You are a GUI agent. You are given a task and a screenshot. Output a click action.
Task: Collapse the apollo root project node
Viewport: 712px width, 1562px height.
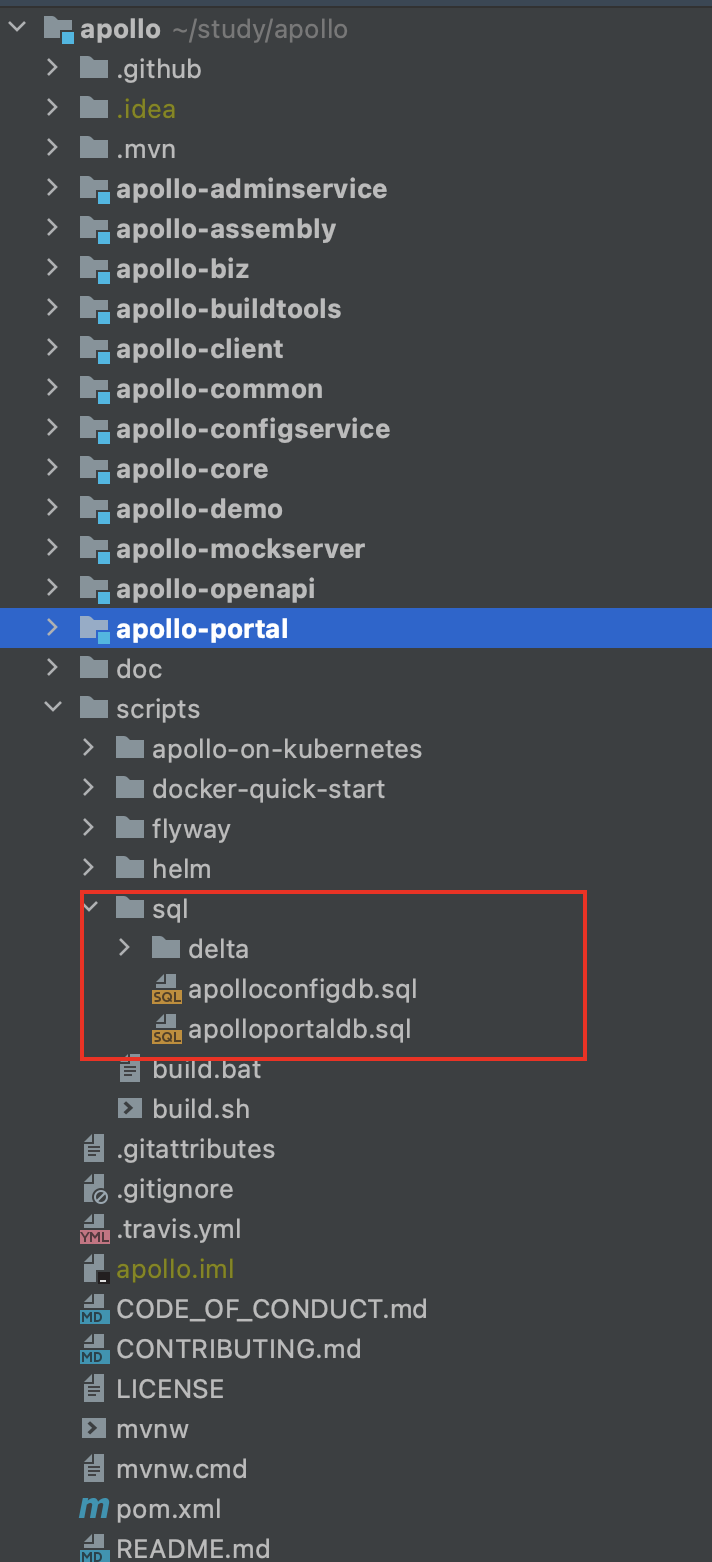point(16,27)
